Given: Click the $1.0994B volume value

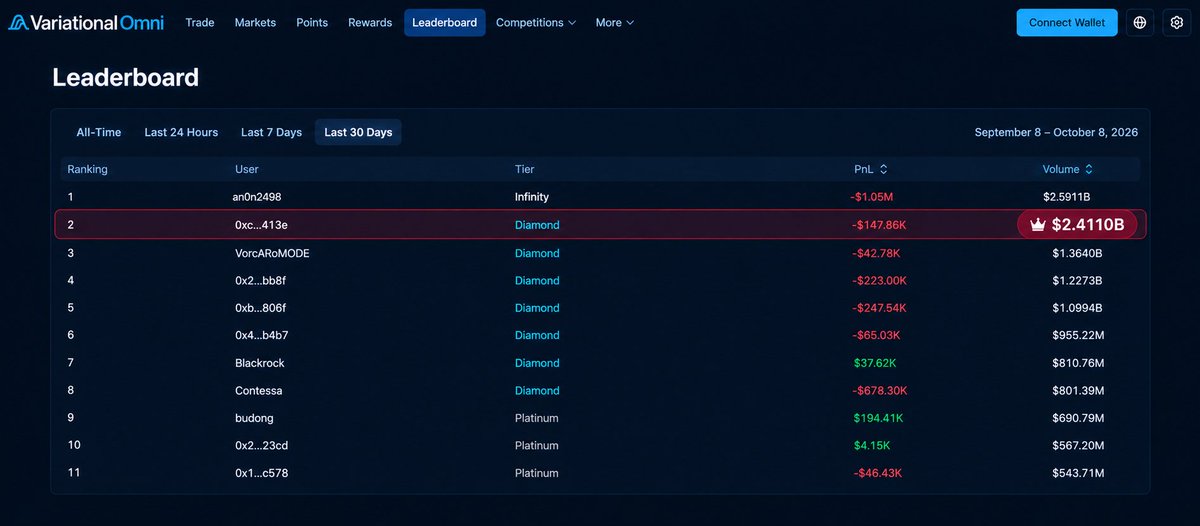Looking at the screenshot, I should [1077, 308].
